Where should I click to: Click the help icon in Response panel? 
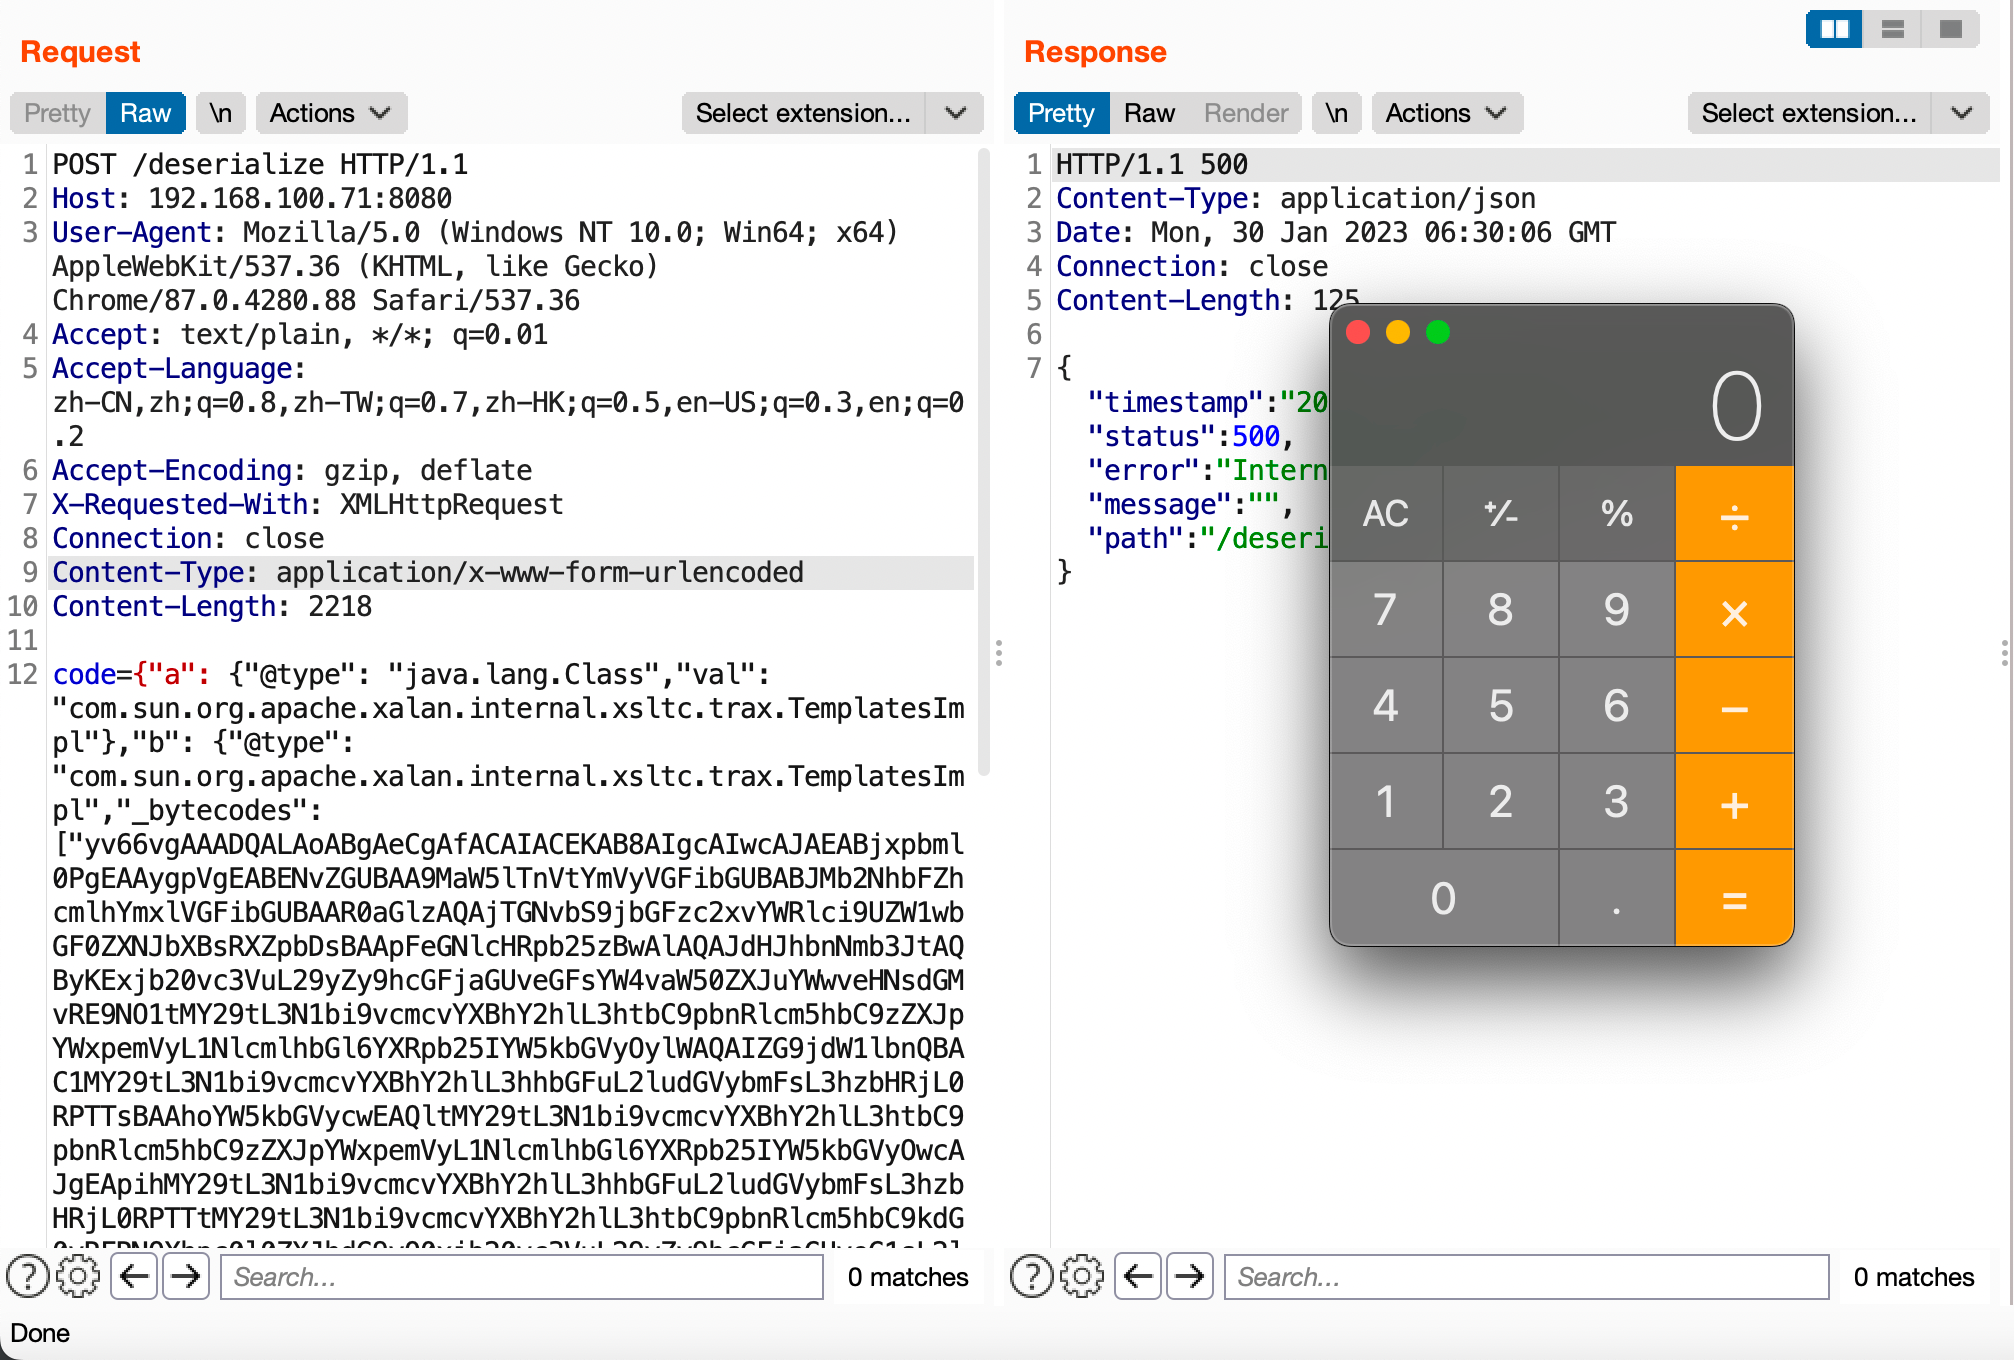point(1032,1277)
